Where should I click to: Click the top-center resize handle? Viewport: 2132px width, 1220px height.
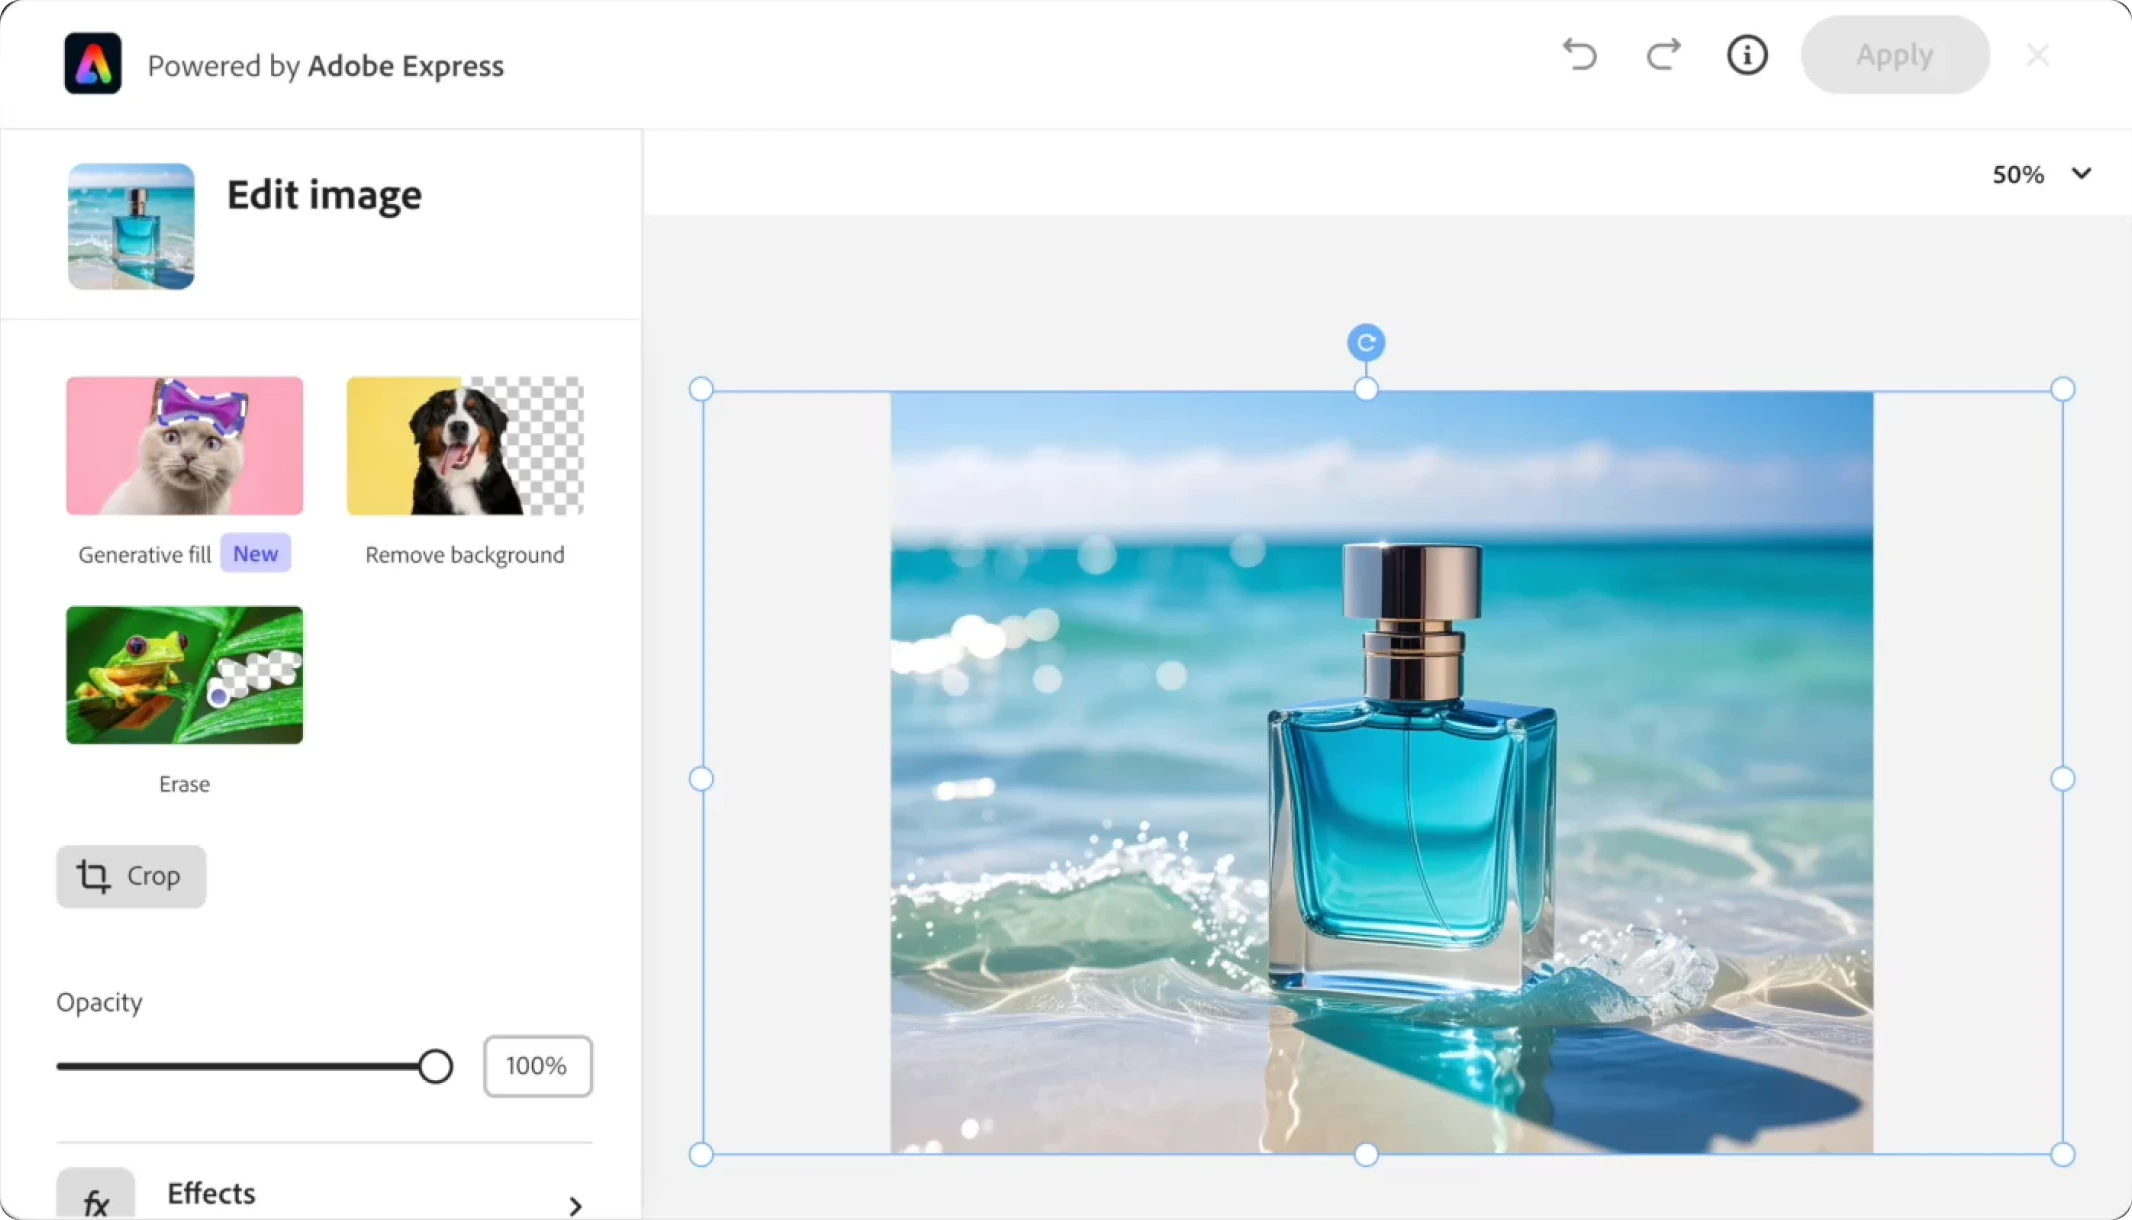pyautogui.click(x=1366, y=389)
